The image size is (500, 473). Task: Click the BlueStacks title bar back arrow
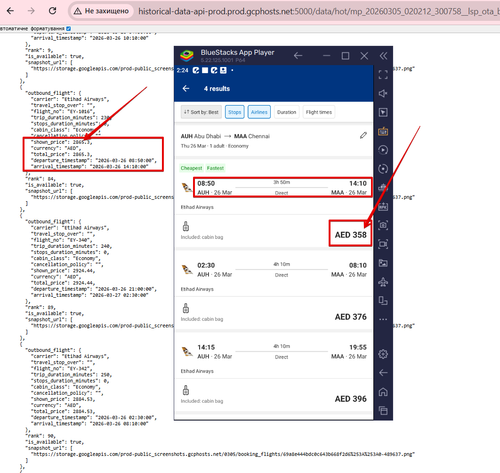pos(298,56)
